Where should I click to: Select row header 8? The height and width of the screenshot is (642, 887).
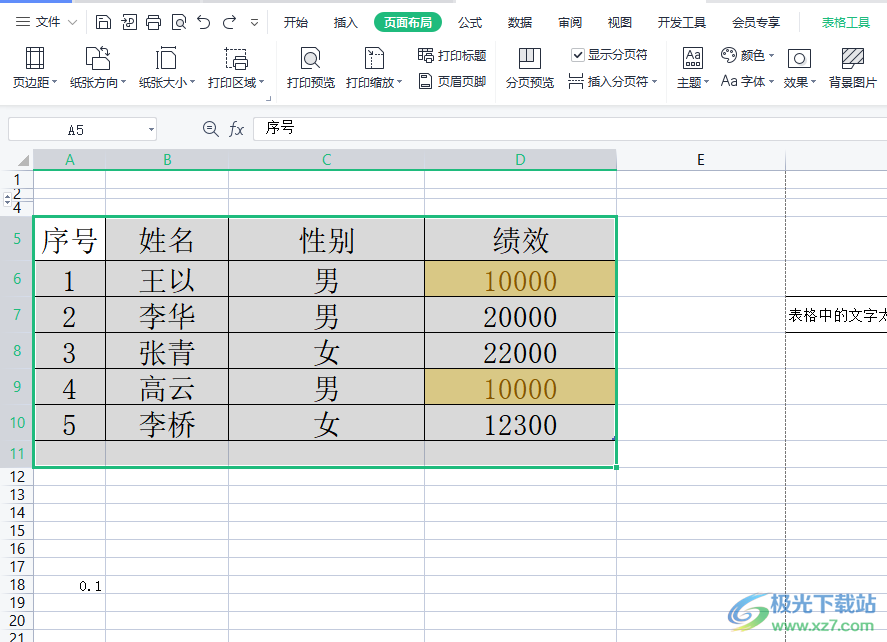(x=17, y=351)
